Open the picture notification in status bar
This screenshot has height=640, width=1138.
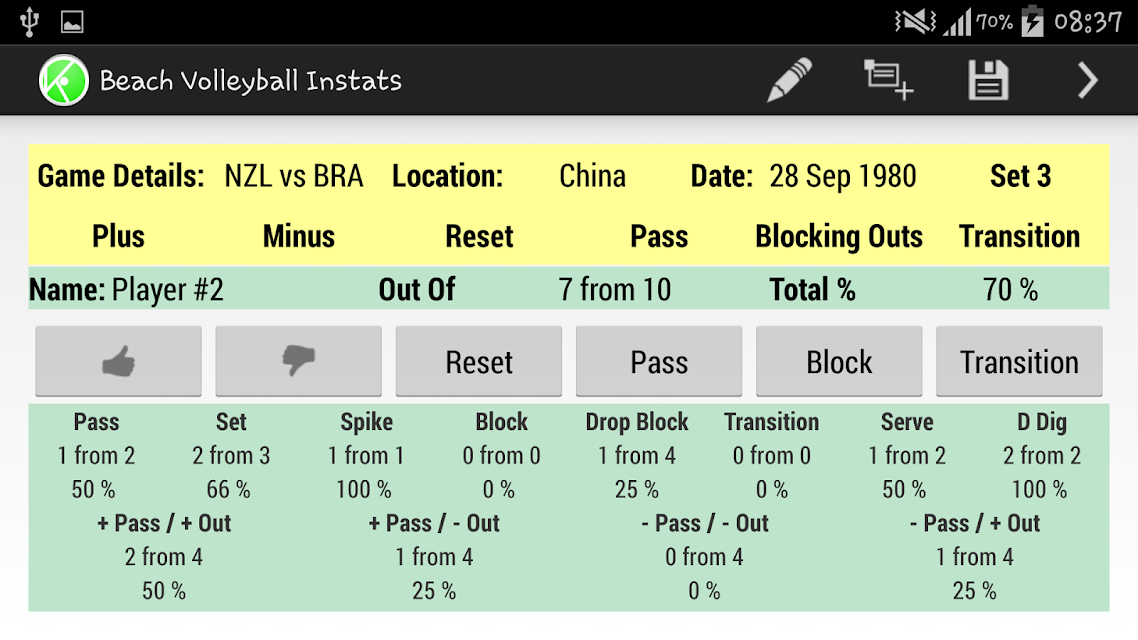pyautogui.click(x=72, y=22)
